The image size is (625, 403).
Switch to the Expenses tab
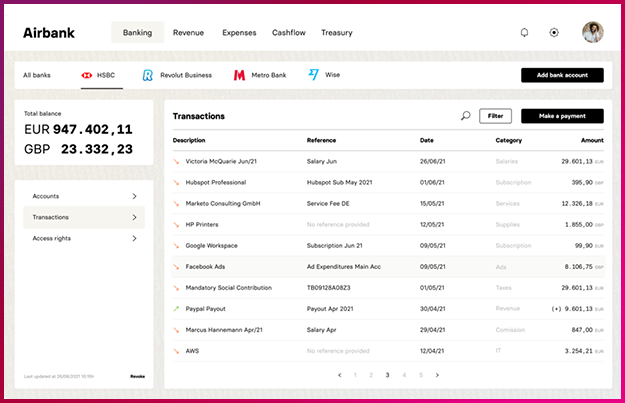[x=239, y=33]
